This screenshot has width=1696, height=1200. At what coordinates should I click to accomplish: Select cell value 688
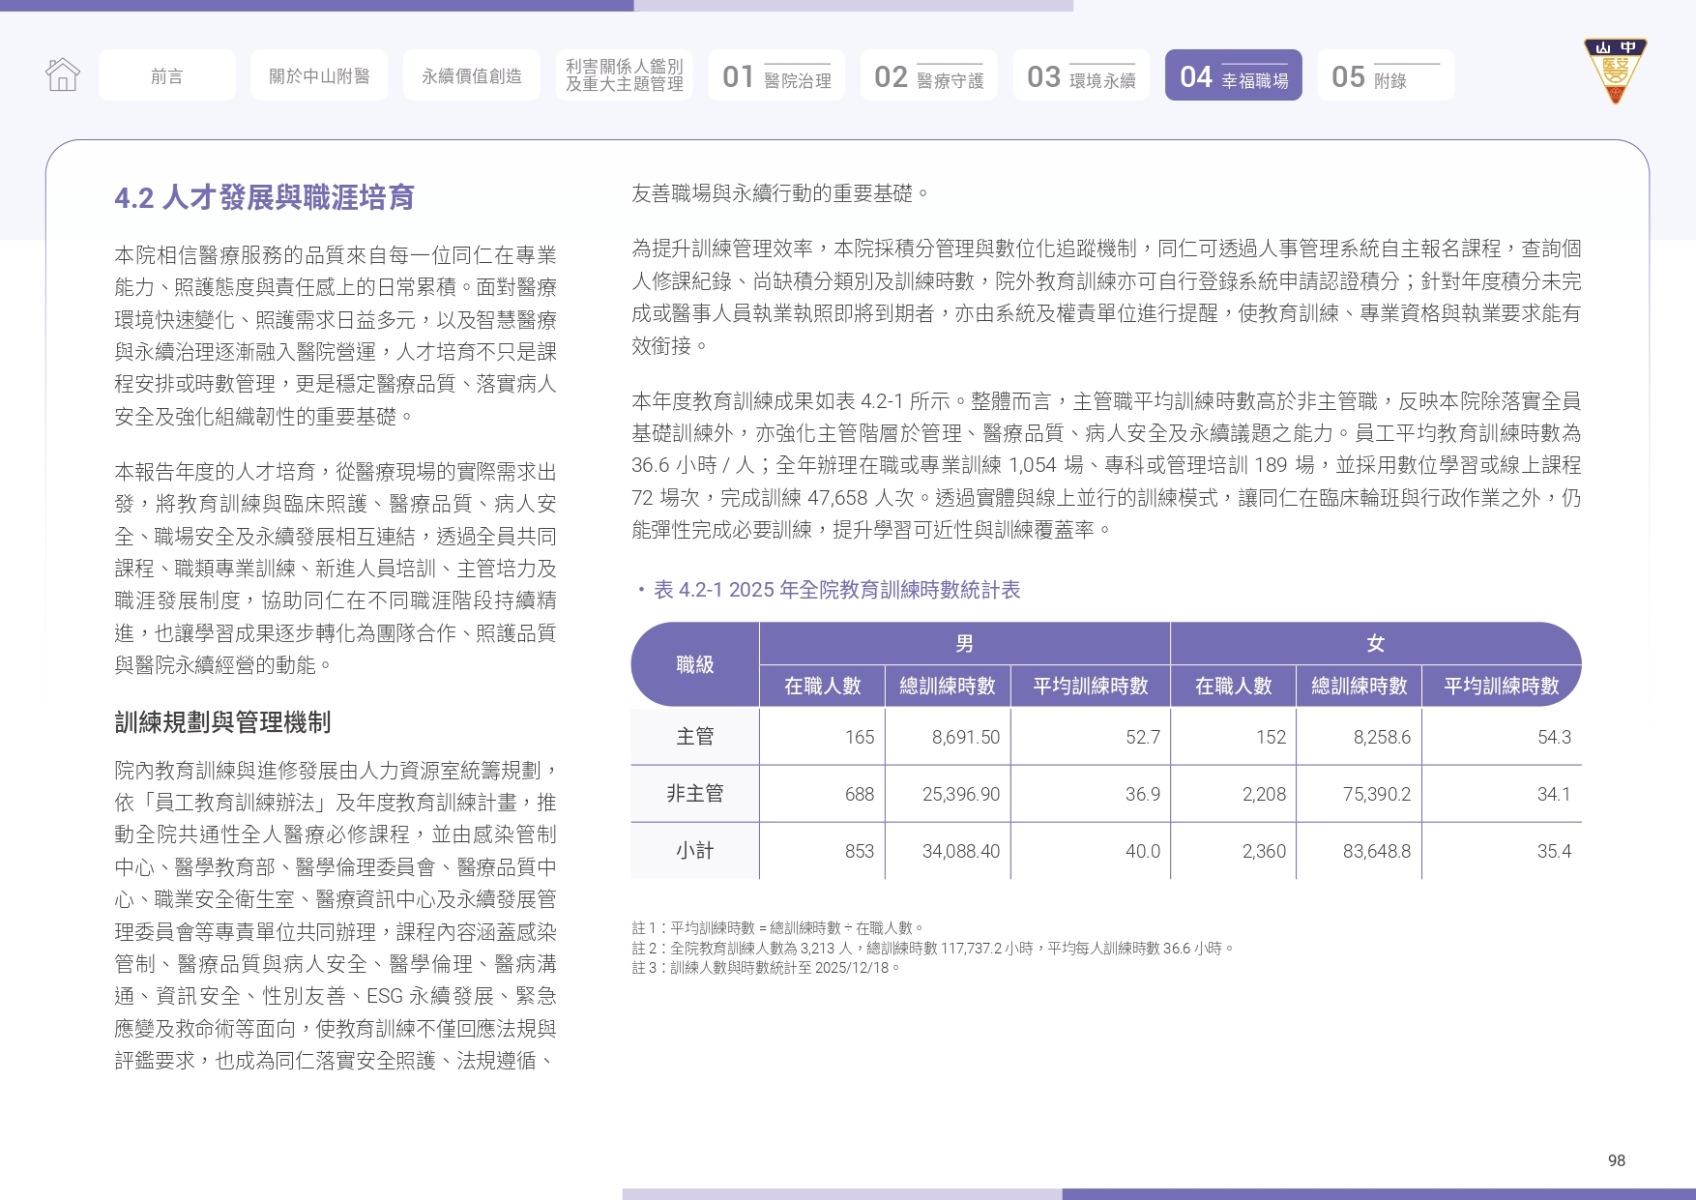click(859, 794)
